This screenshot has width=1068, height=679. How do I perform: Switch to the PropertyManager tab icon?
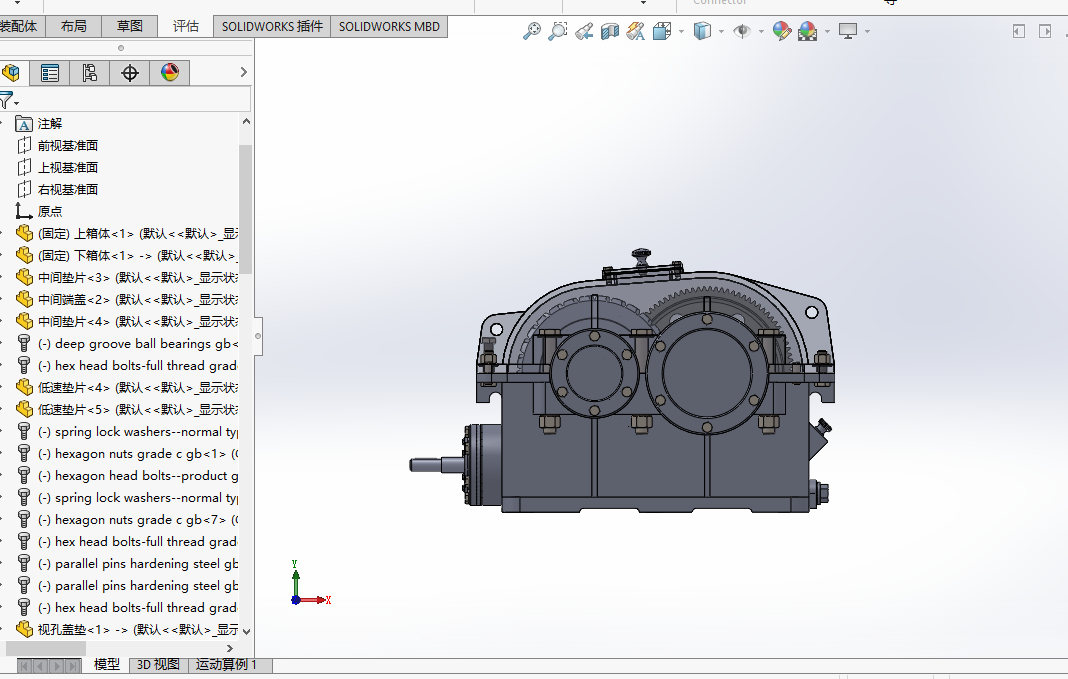(x=50, y=73)
